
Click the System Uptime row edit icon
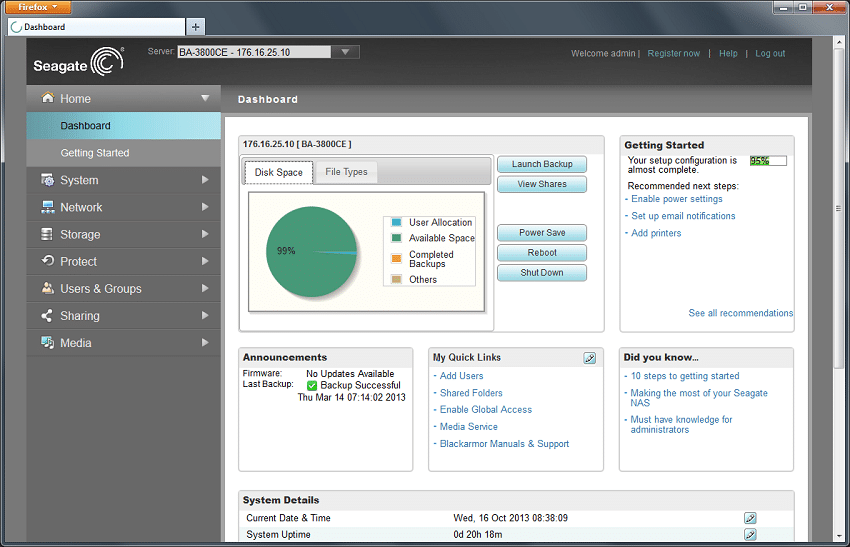tap(750, 535)
